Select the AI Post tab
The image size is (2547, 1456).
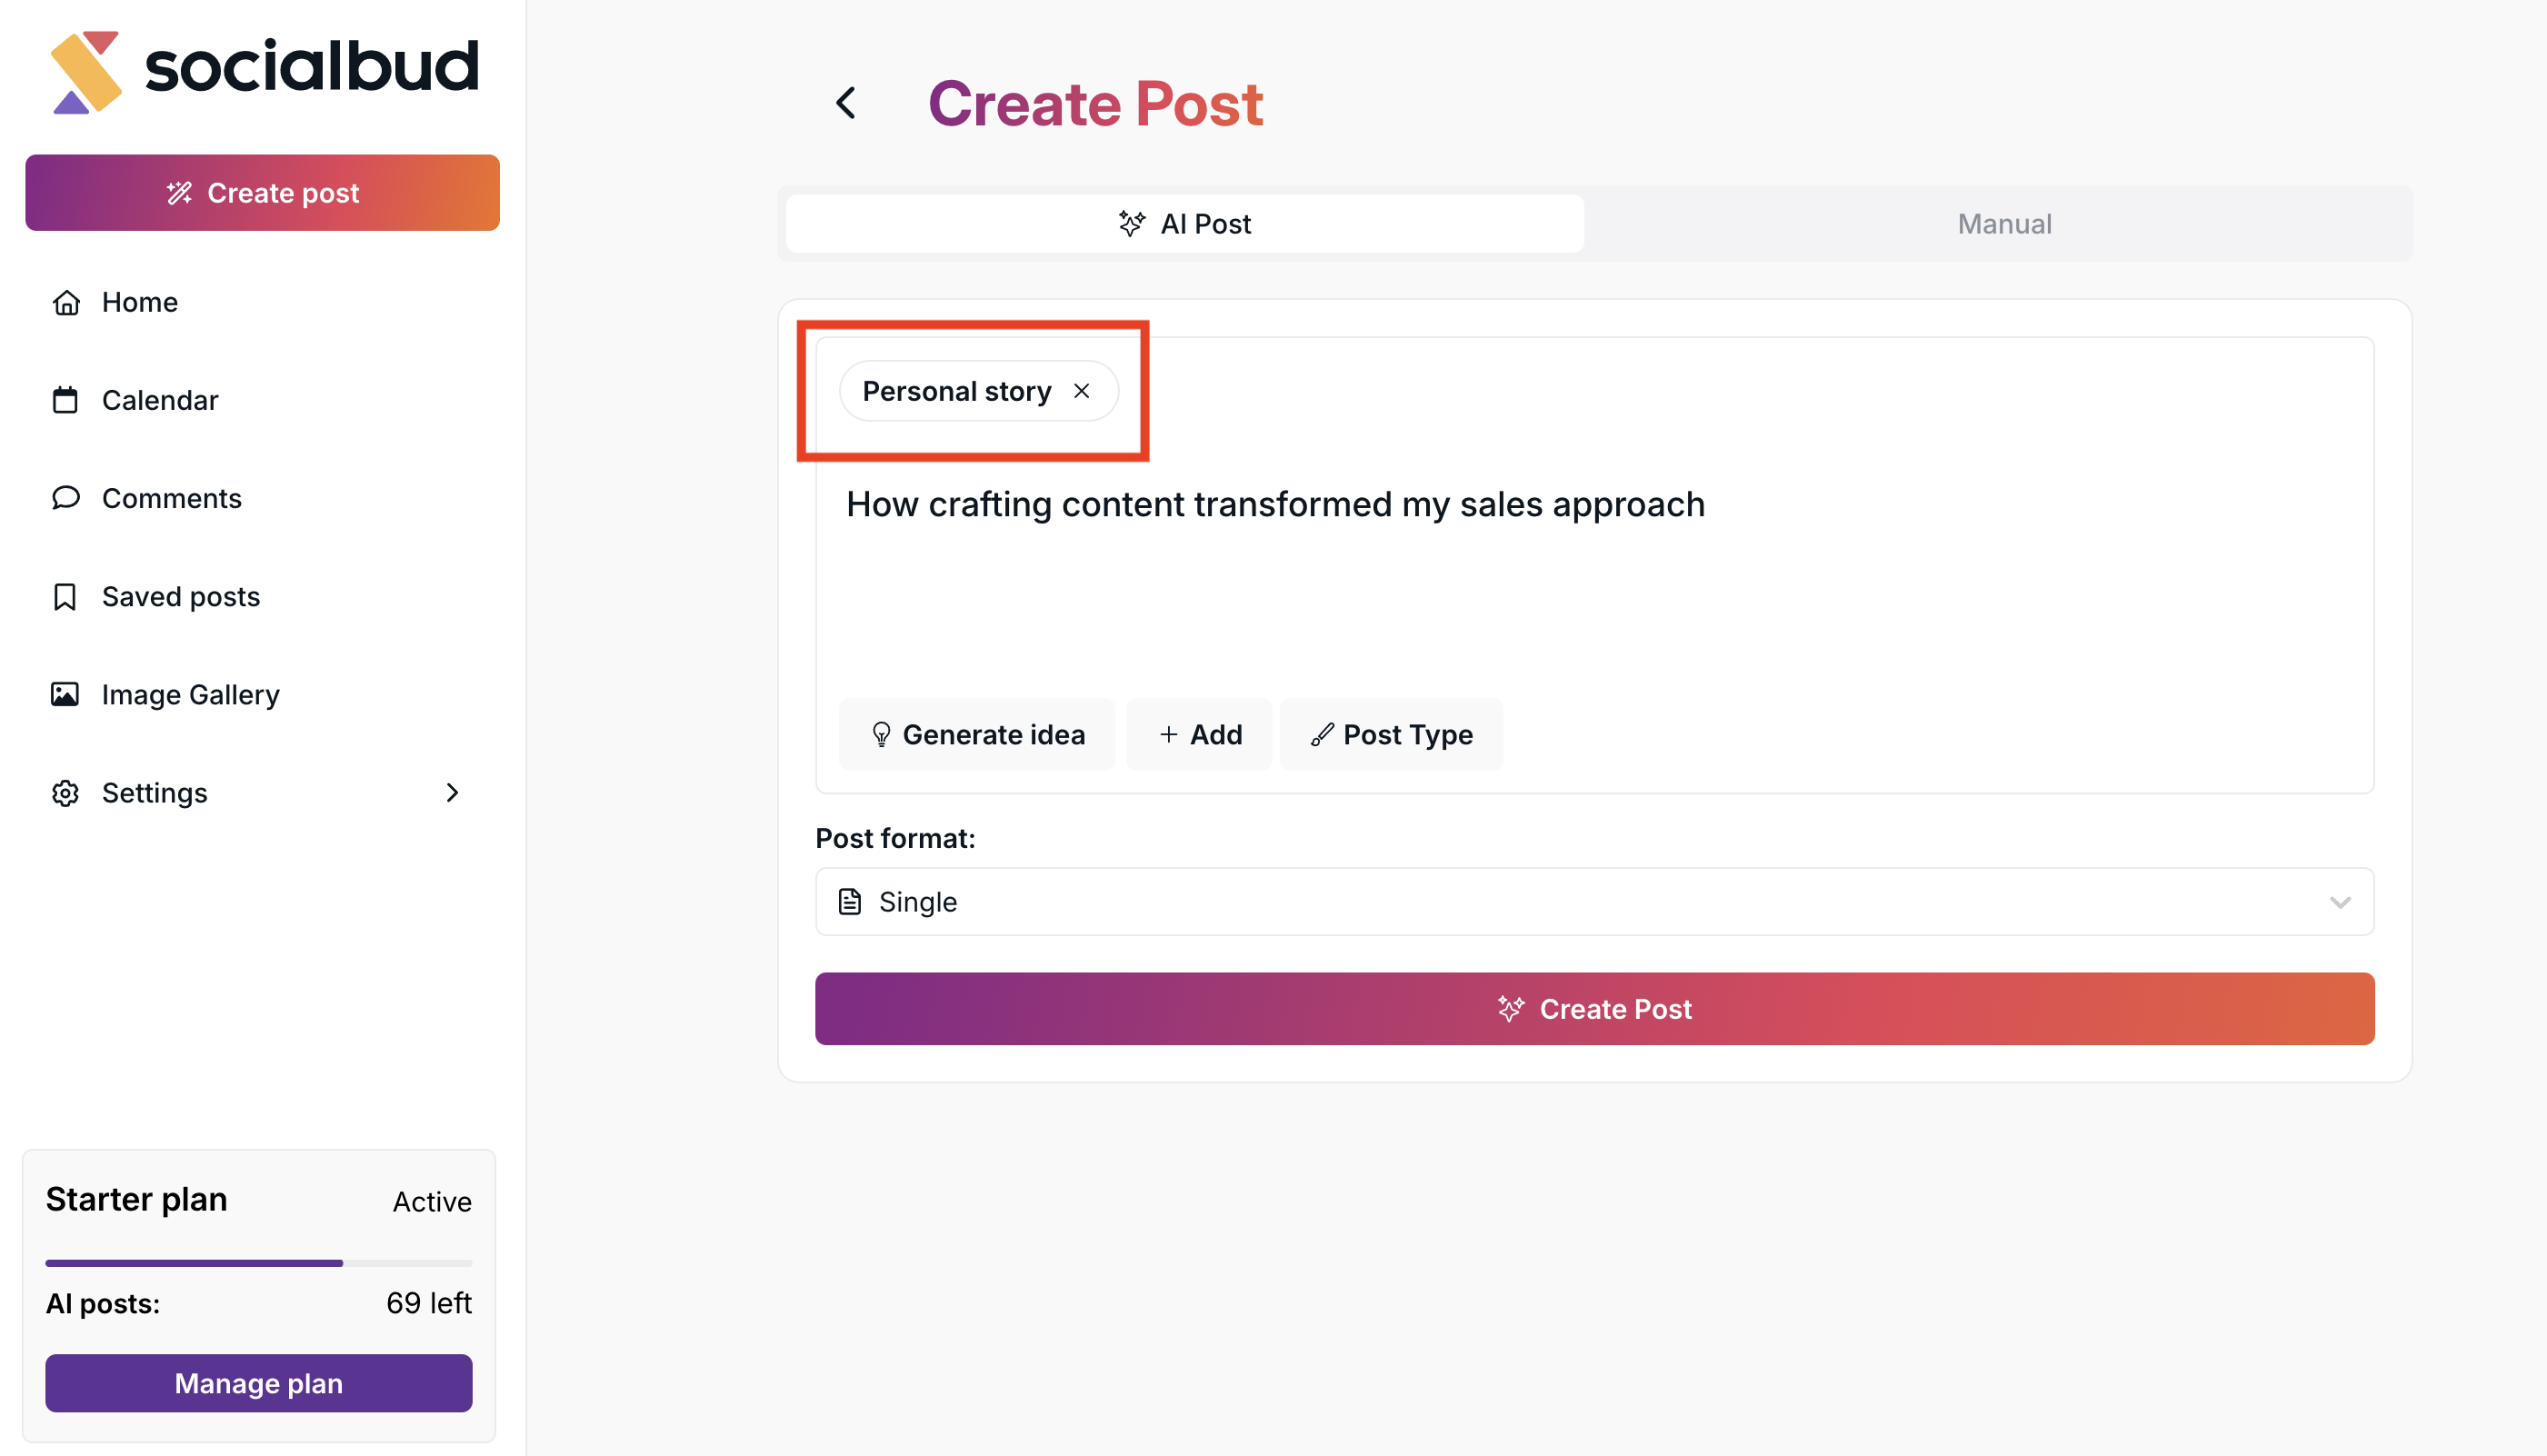tap(1184, 224)
